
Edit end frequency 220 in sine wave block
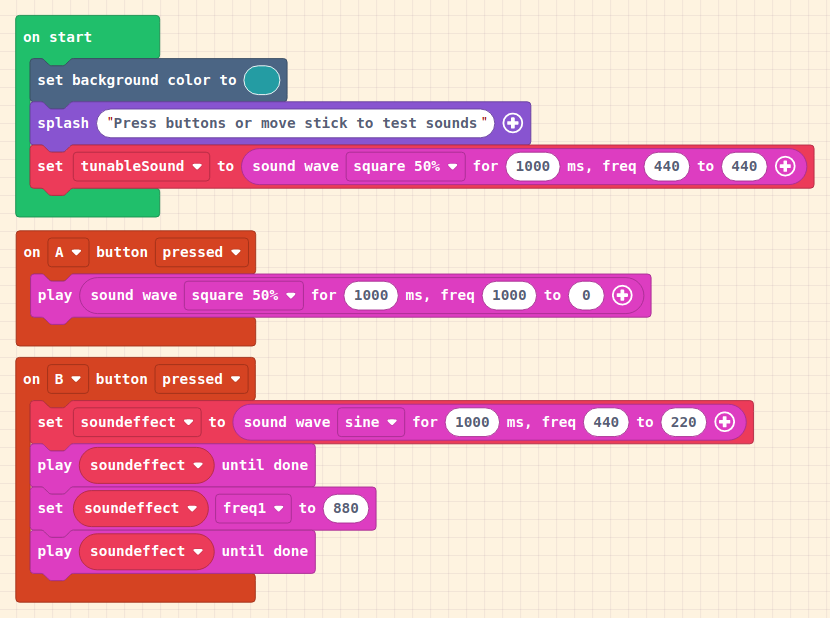[683, 422]
